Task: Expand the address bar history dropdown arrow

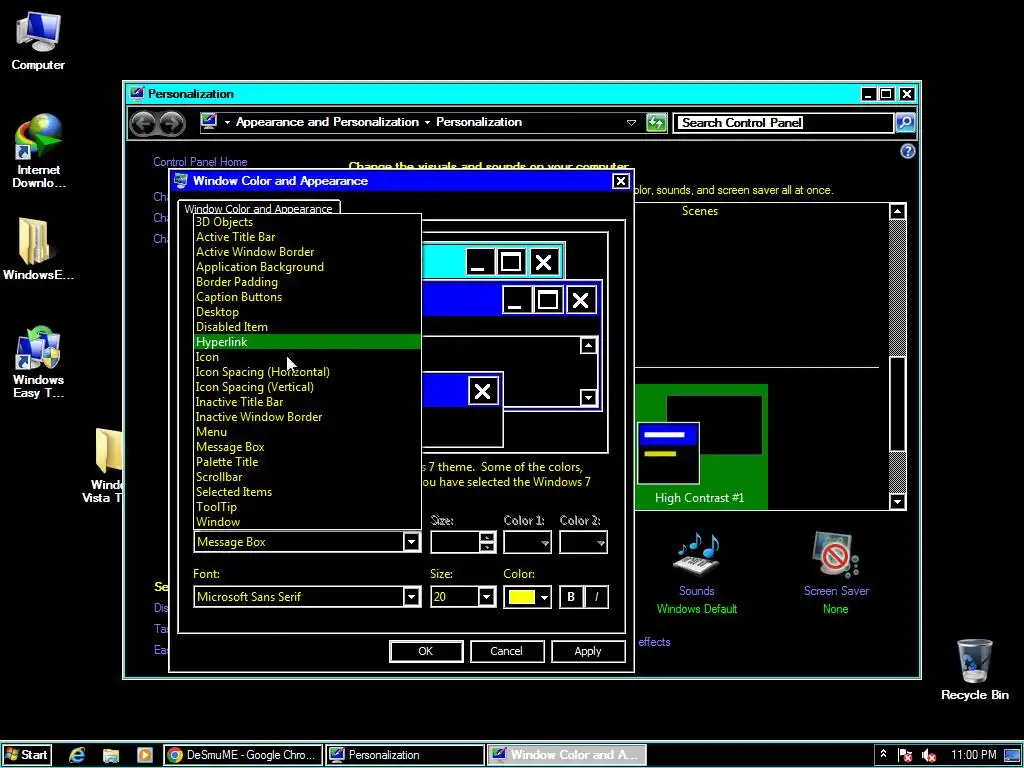Action: tap(631, 123)
